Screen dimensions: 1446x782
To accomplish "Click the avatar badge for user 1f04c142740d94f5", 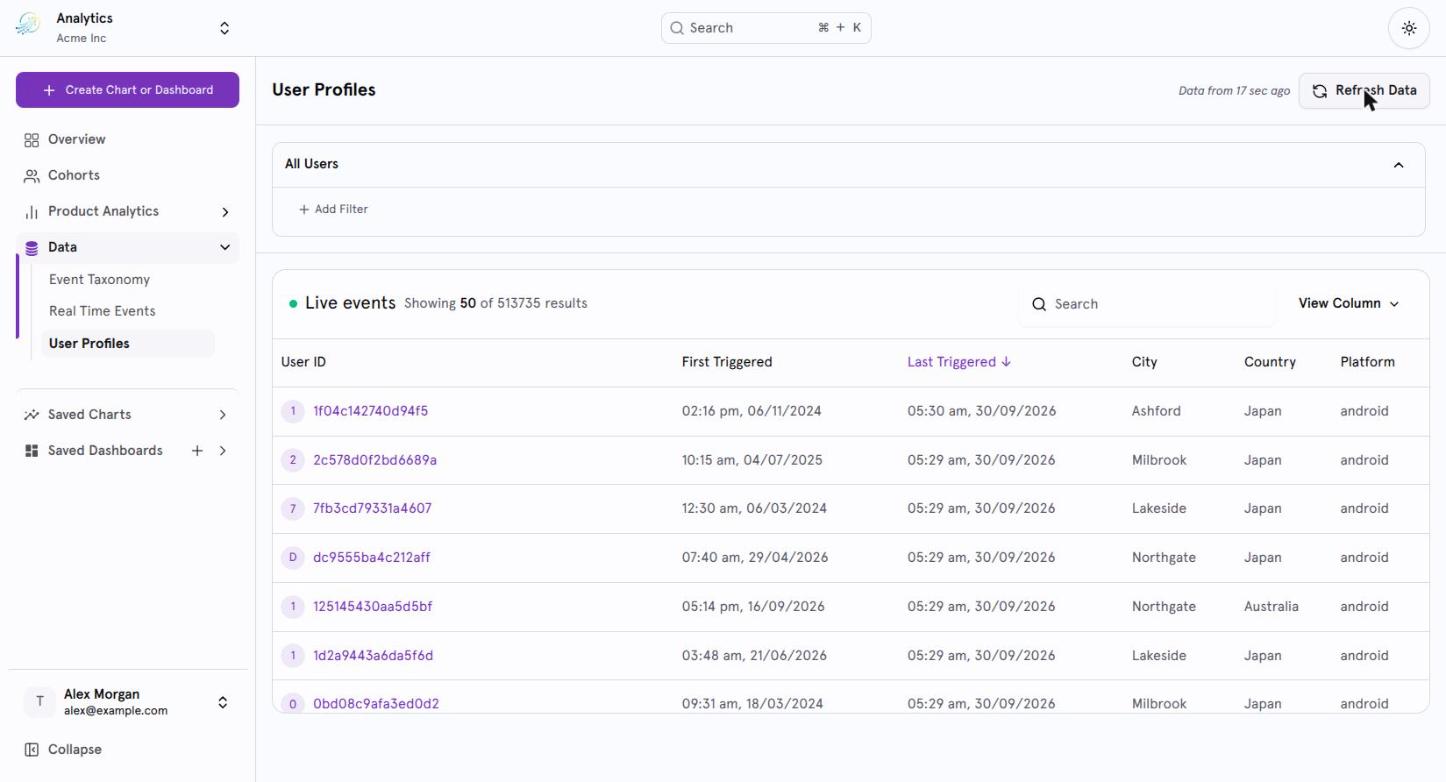I will pyautogui.click(x=293, y=411).
